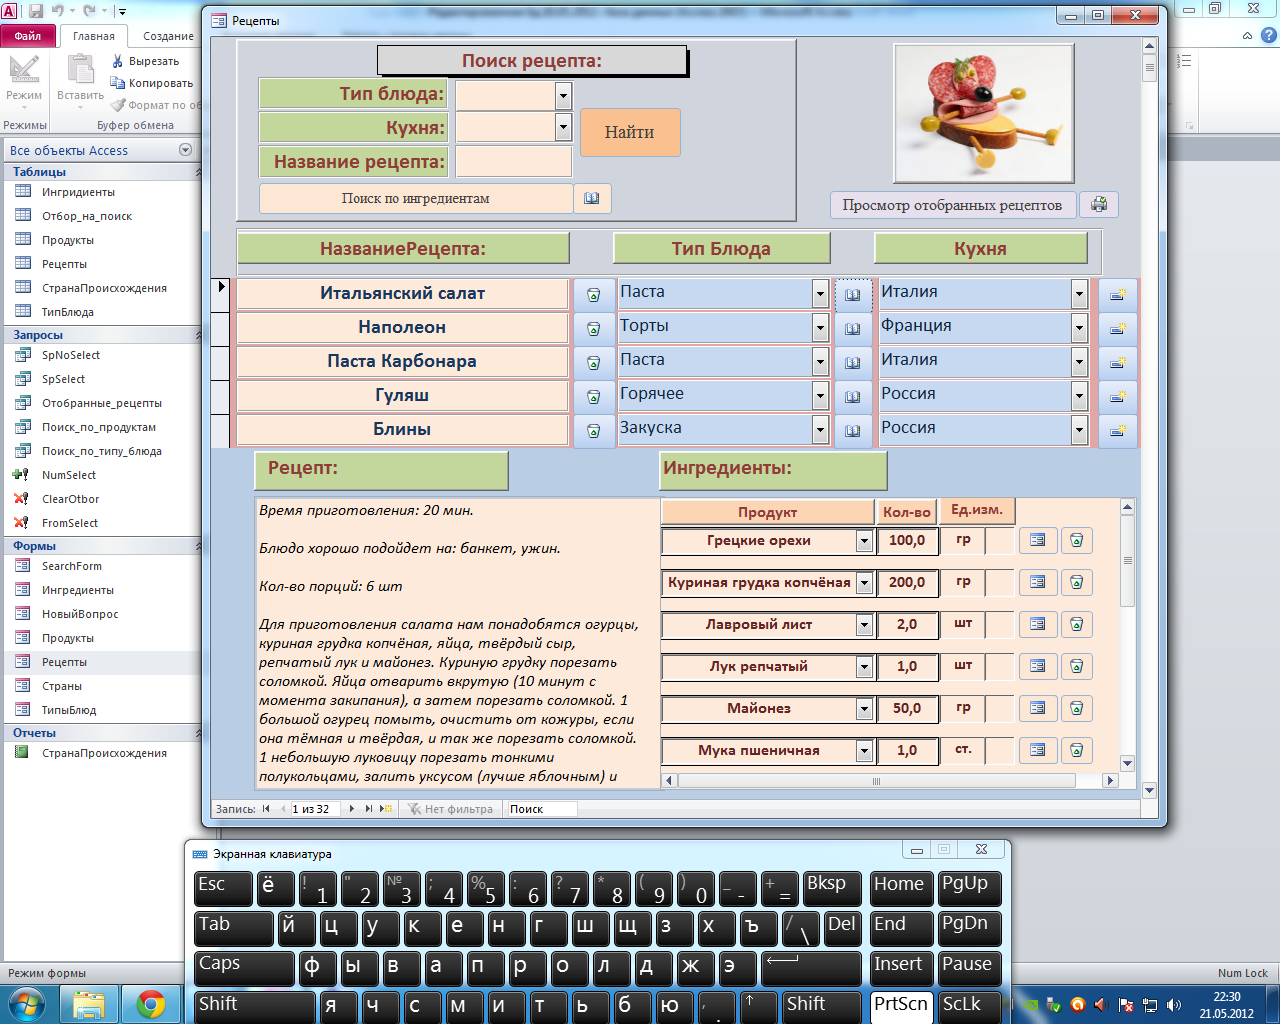
Task: Click the form icon for Лук репчатый
Action: [1037, 666]
